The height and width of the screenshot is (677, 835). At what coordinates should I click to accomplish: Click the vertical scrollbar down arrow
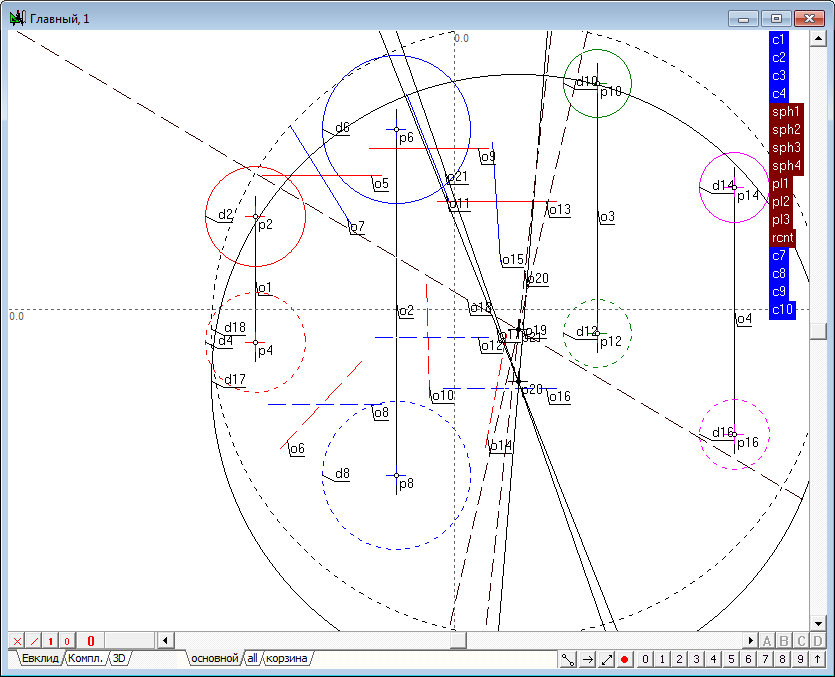tap(818, 623)
